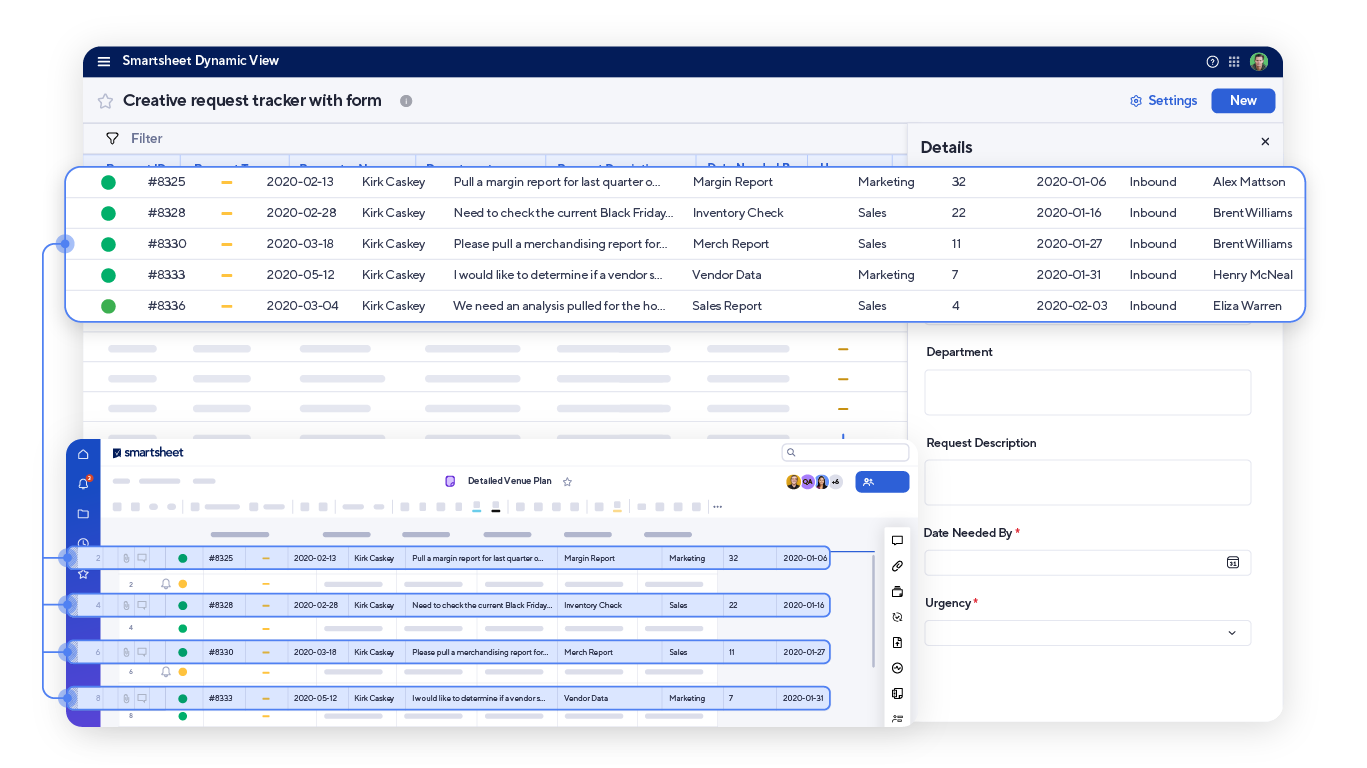Viewport: 1367px width, 768px height.
Task: Click the New button
Action: pyautogui.click(x=1243, y=100)
